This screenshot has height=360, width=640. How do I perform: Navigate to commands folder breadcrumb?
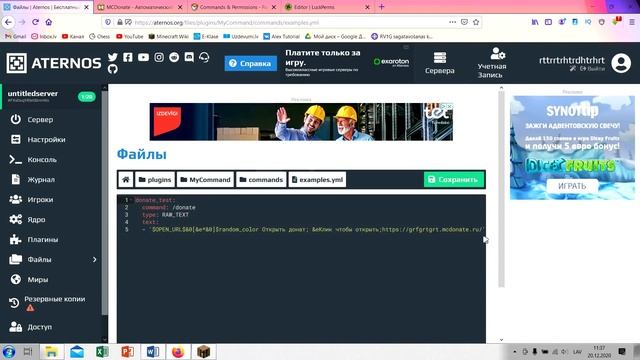point(261,180)
